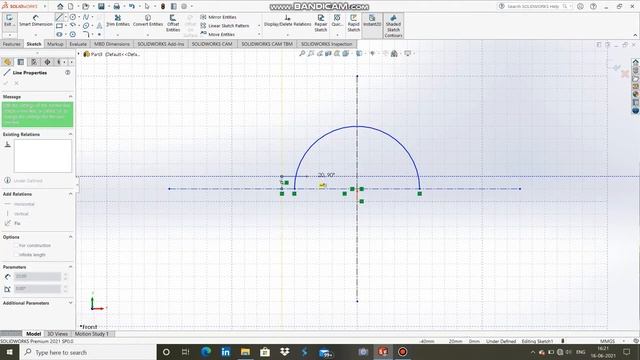640x360 pixels.
Task: Select the Ellipse sketch tool
Action: [x=86, y=26]
